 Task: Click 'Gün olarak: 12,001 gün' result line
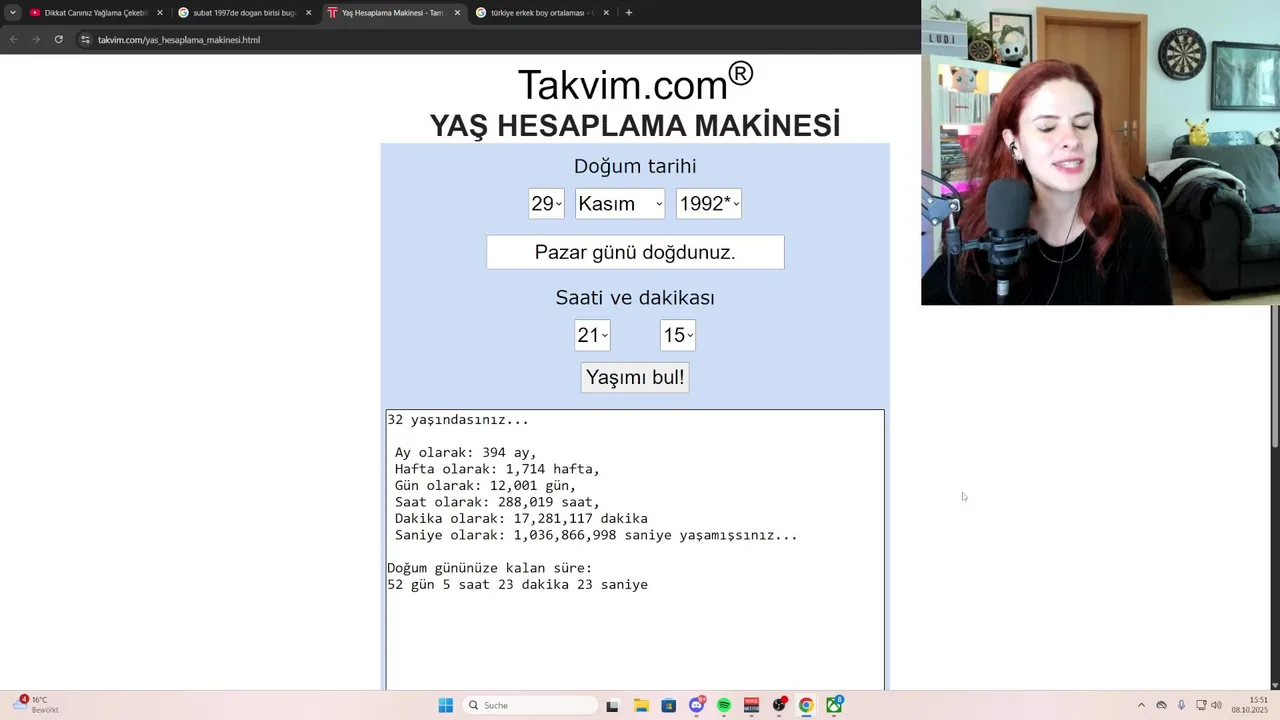tap(485, 485)
